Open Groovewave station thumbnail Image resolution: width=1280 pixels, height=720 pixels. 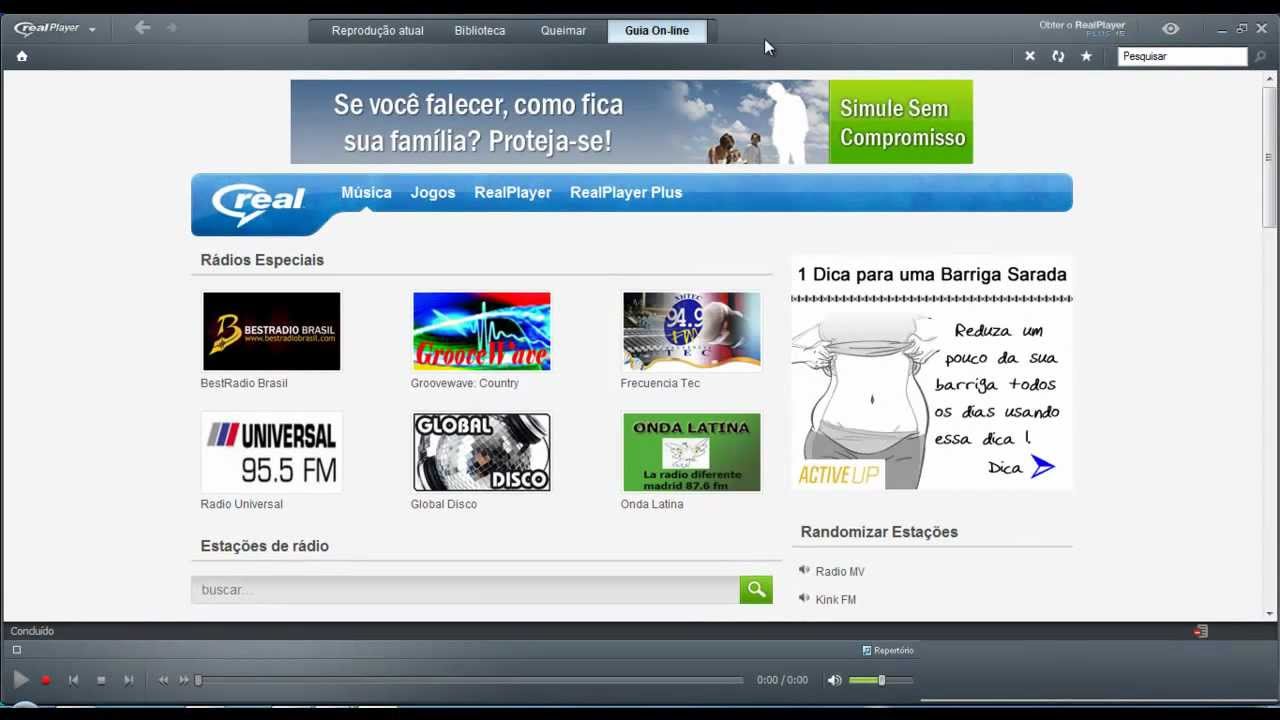pyautogui.click(x=482, y=331)
